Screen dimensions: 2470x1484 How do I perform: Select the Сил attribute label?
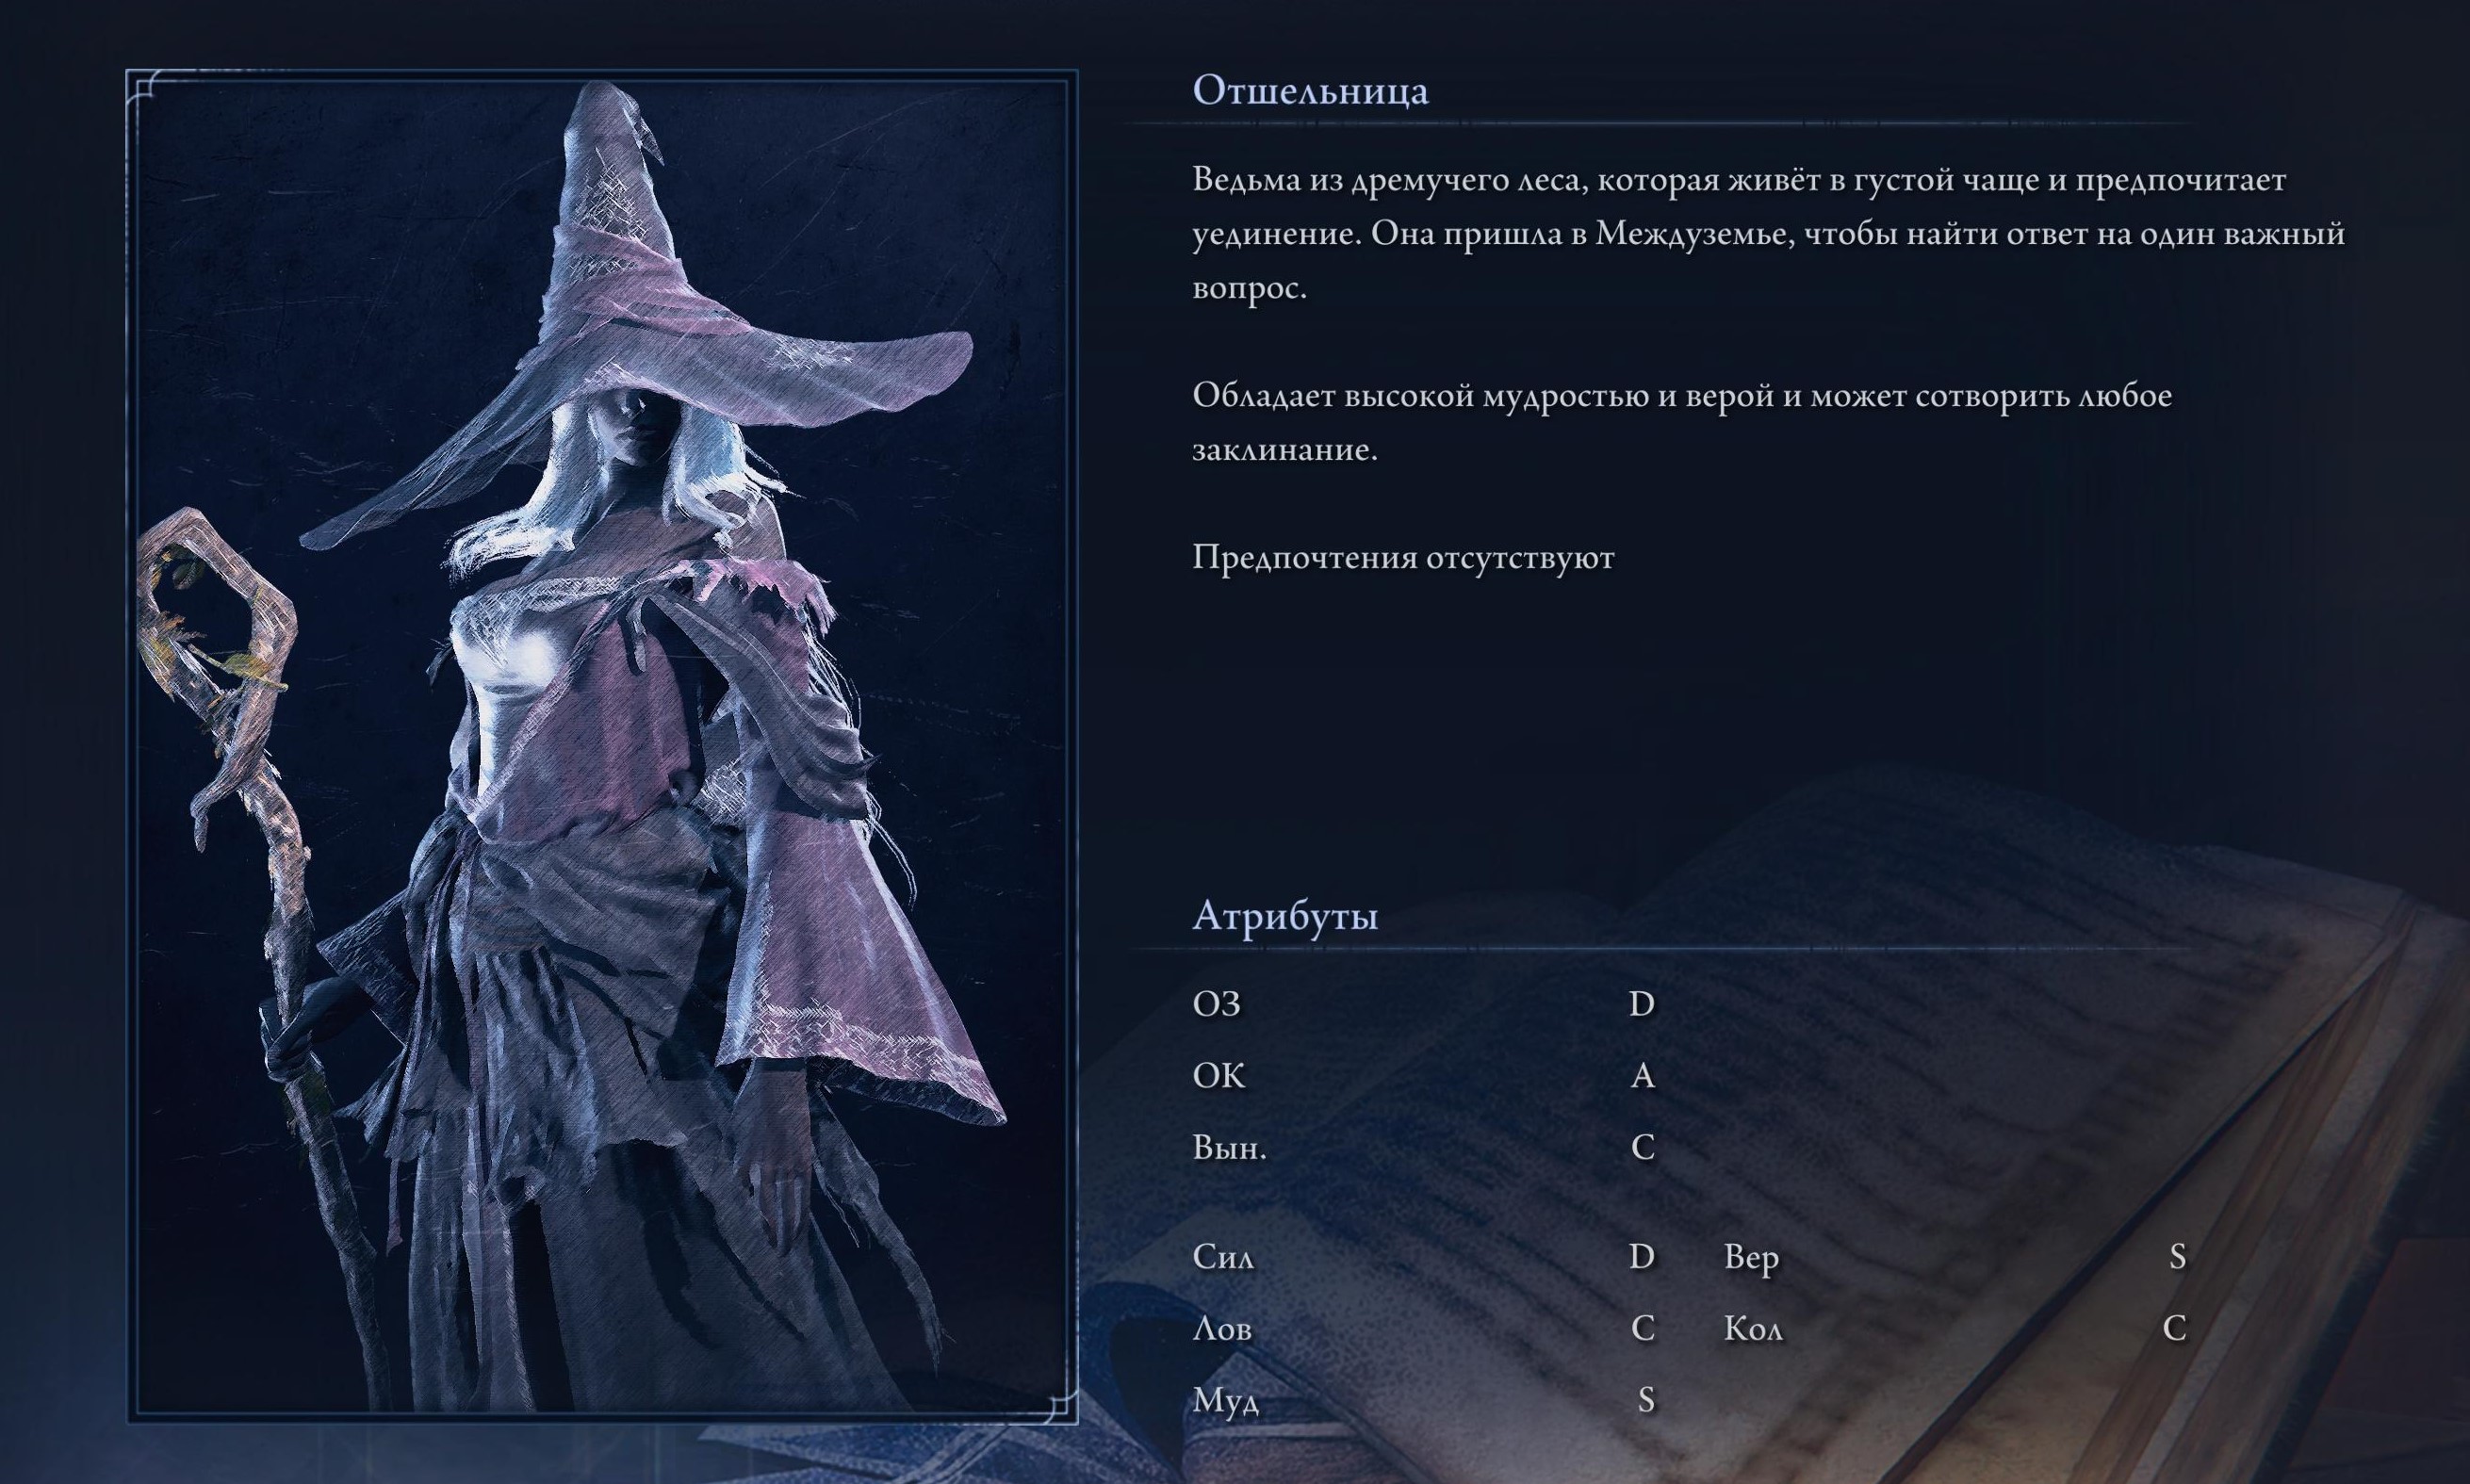pyautogui.click(x=1222, y=1257)
